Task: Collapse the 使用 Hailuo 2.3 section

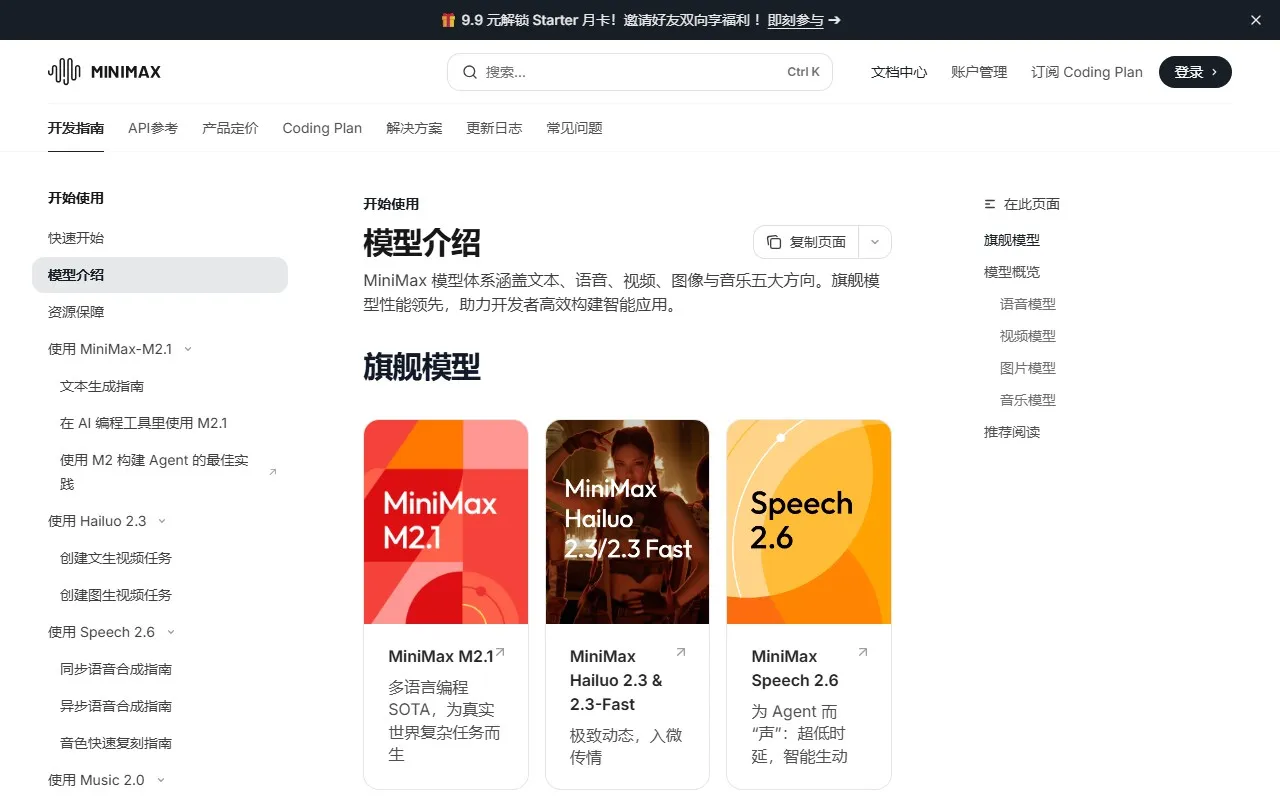Action: [162, 521]
